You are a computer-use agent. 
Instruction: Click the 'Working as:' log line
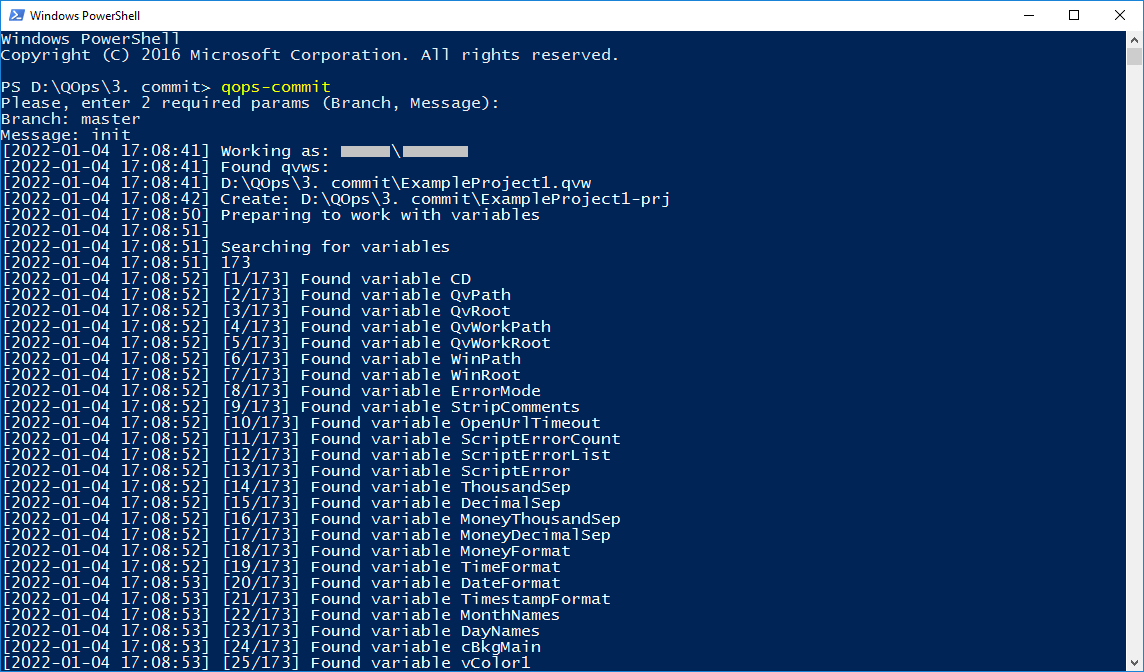click(235, 151)
